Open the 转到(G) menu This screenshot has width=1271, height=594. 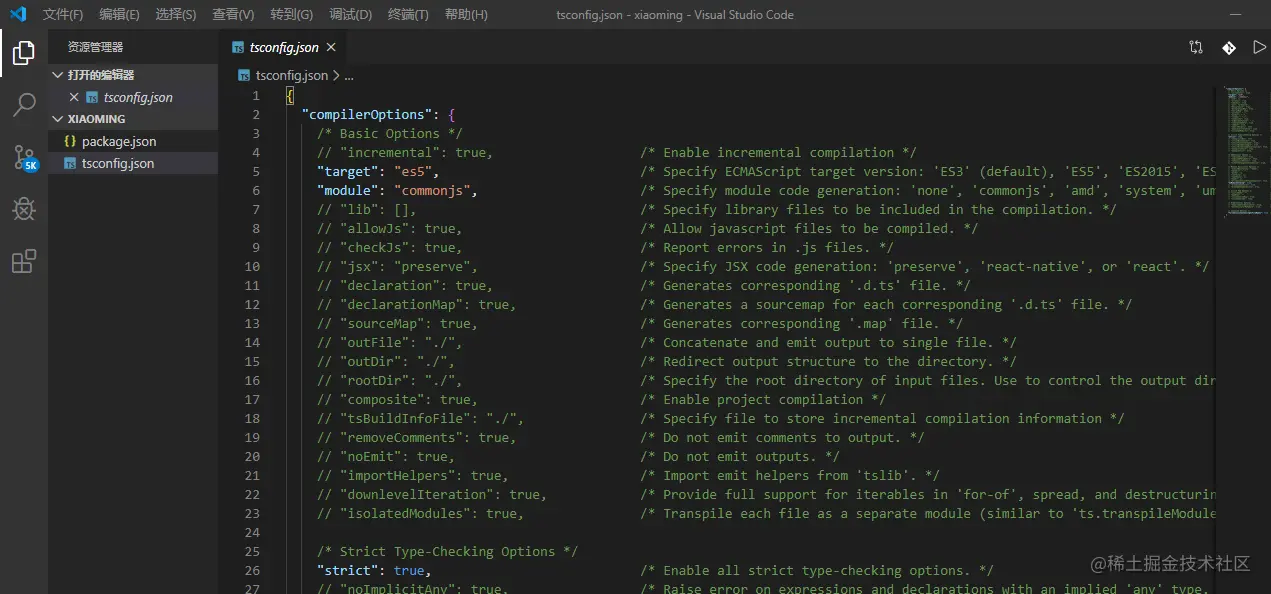pyautogui.click(x=291, y=14)
